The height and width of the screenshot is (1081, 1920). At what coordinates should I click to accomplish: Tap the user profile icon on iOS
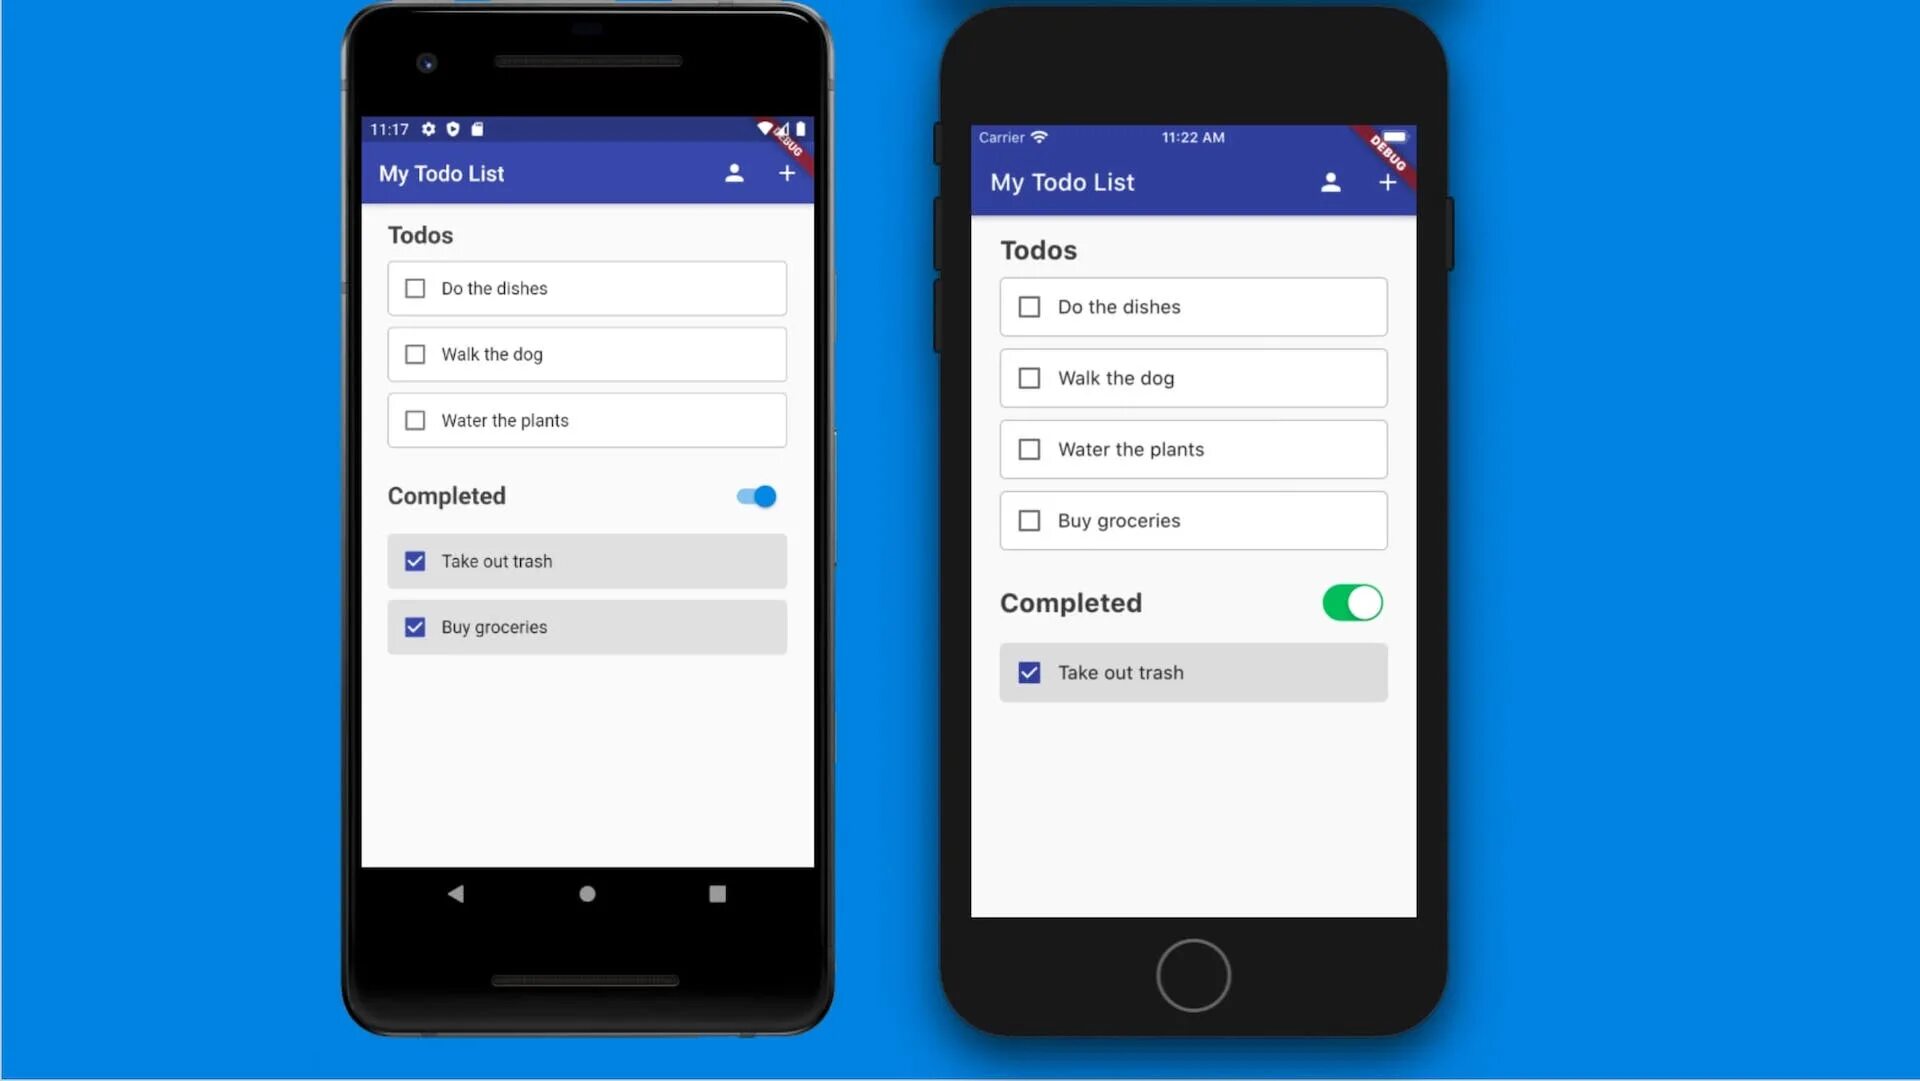pyautogui.click(x=1329, y=181)
